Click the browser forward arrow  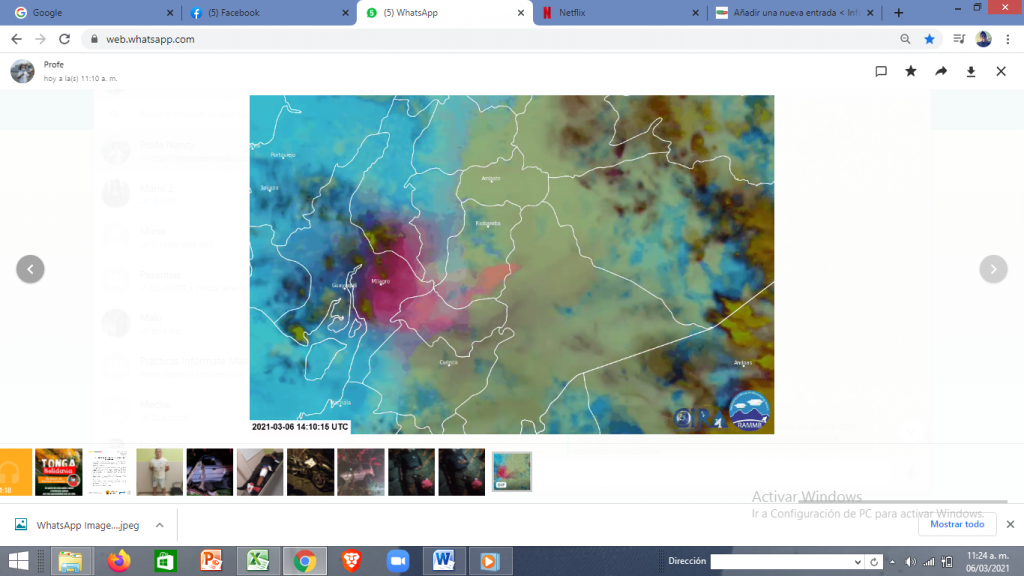[x=40, y=39]
